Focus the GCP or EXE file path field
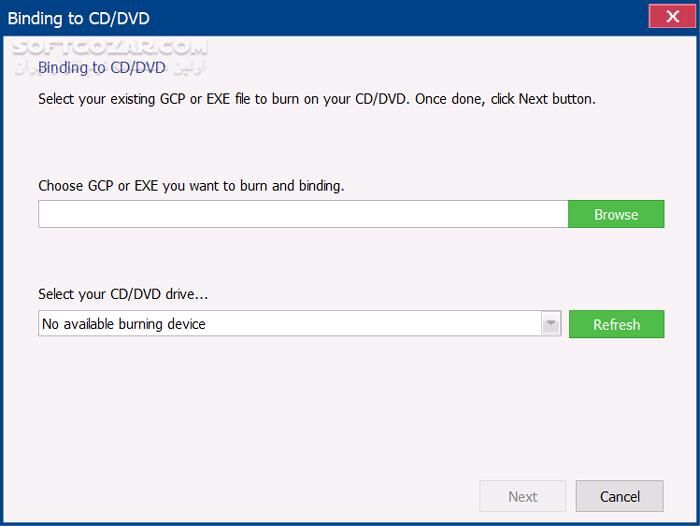Viewport: 700px width, 526px height. (303, 214)
